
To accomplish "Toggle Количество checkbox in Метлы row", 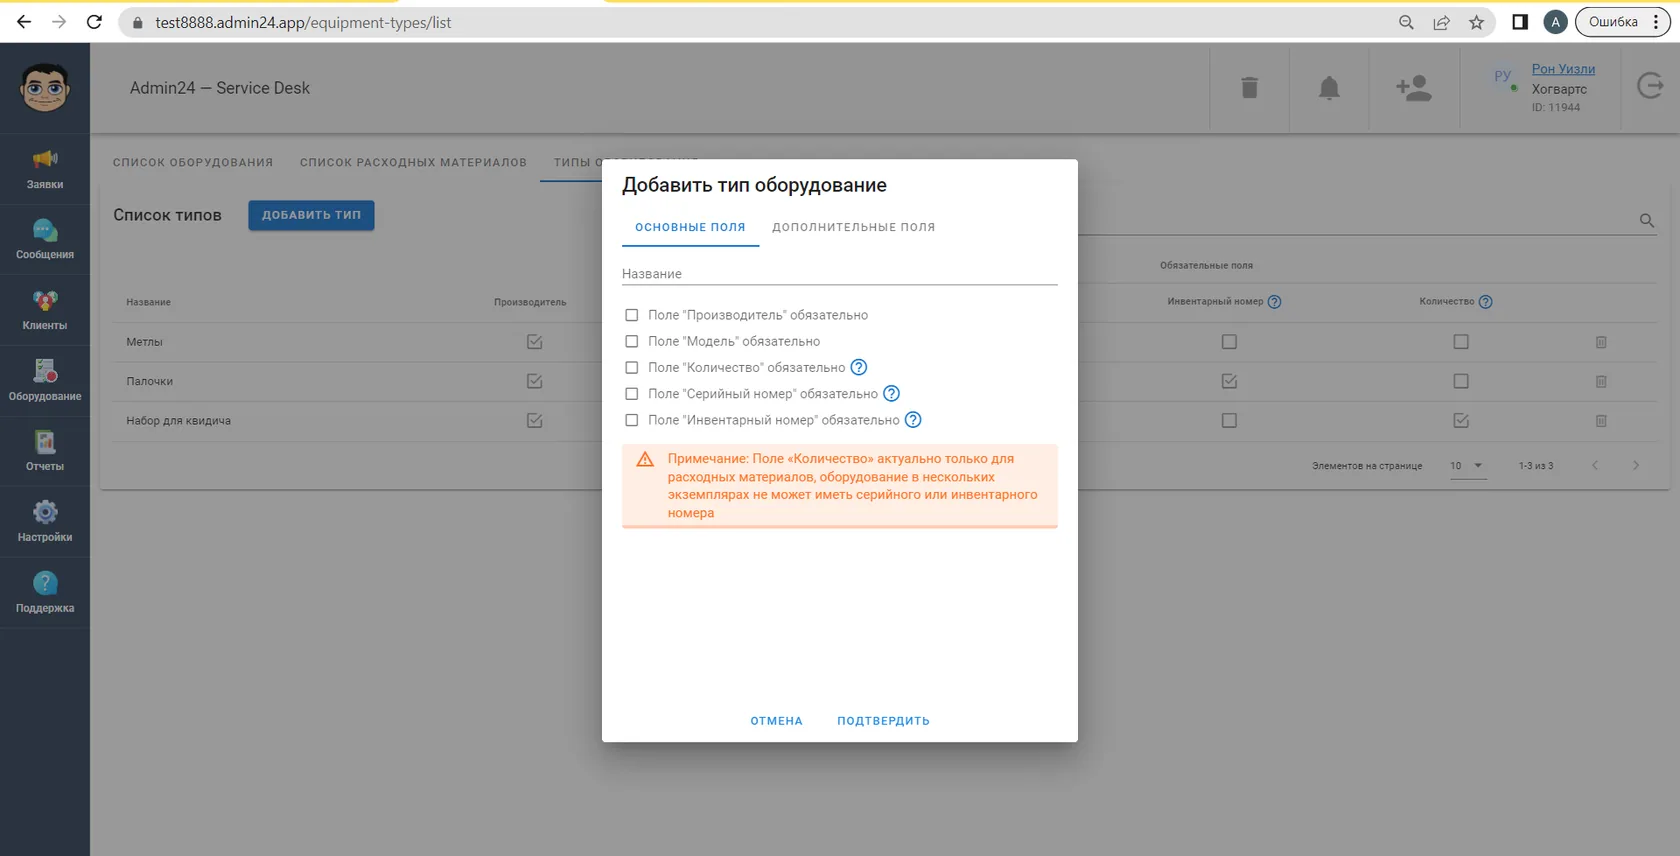I will (1461, 342).
